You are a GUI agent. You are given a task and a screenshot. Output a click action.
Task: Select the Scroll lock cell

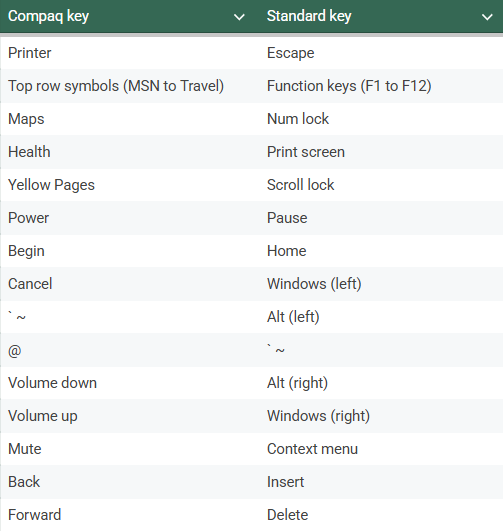[381, 185]
